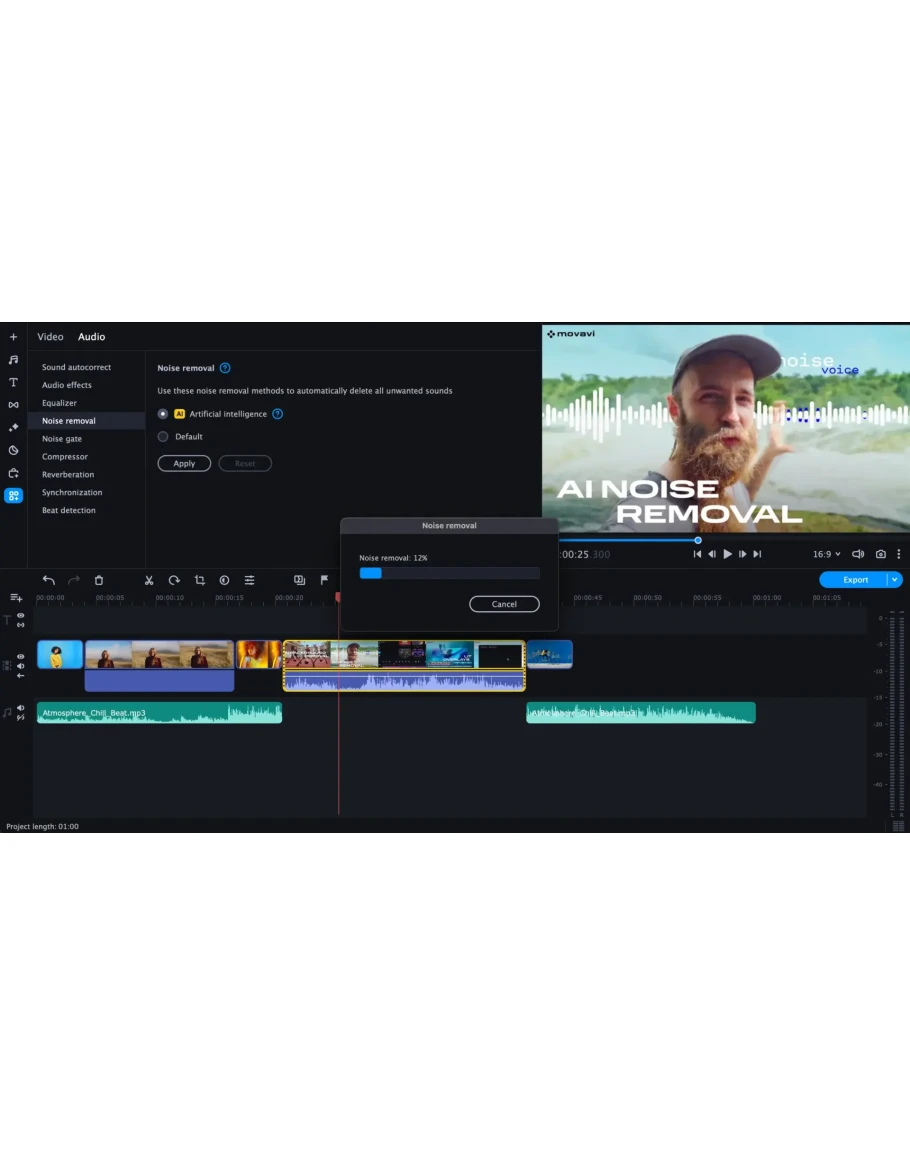
Task: Take a snapshot with the camera icon
Action: (880, 554)
